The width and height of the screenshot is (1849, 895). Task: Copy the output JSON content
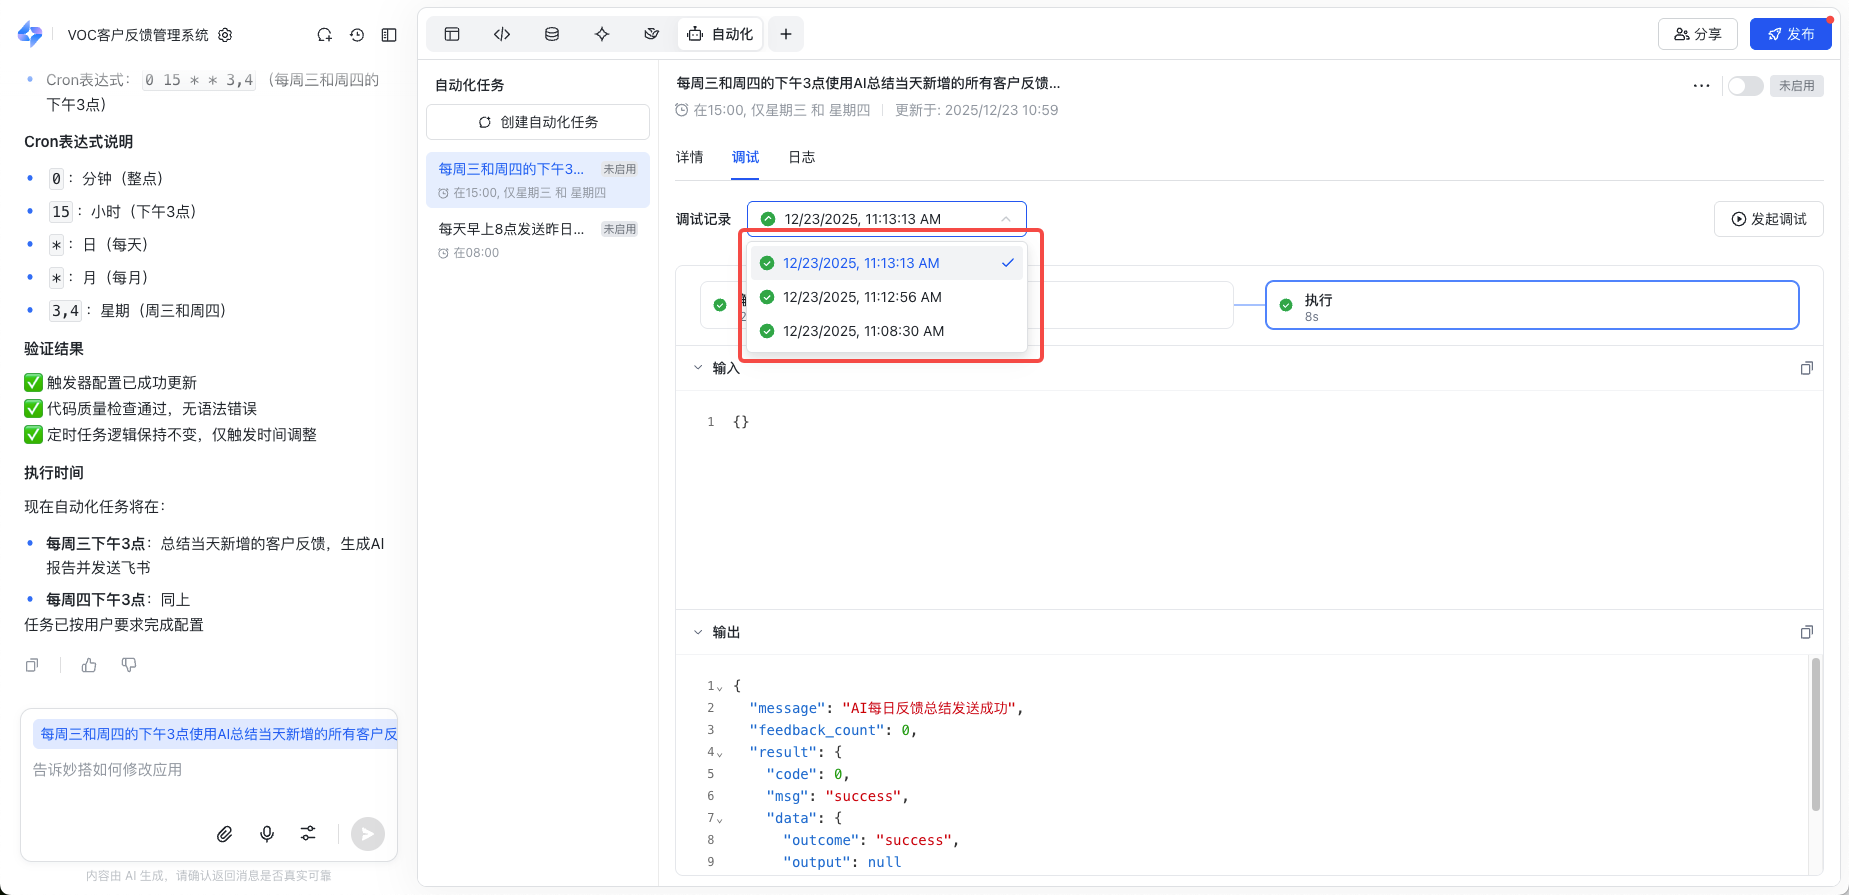1806,632
